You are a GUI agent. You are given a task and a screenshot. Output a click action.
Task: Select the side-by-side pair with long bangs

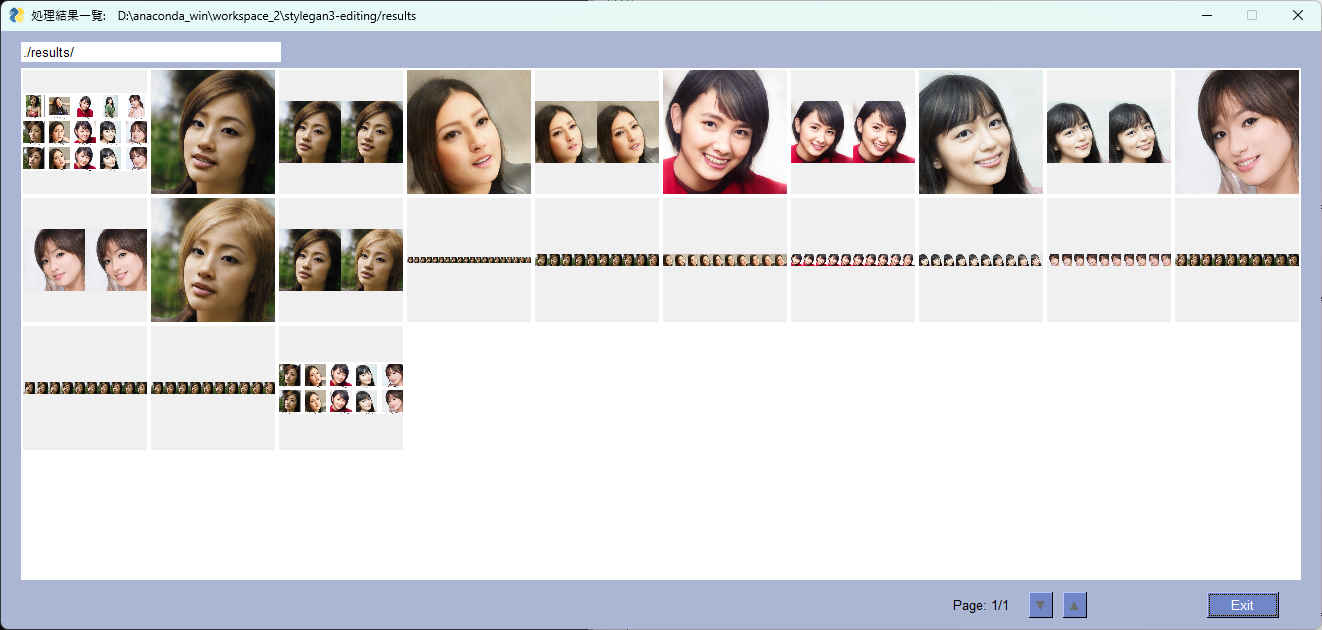tap(1109, 132)
